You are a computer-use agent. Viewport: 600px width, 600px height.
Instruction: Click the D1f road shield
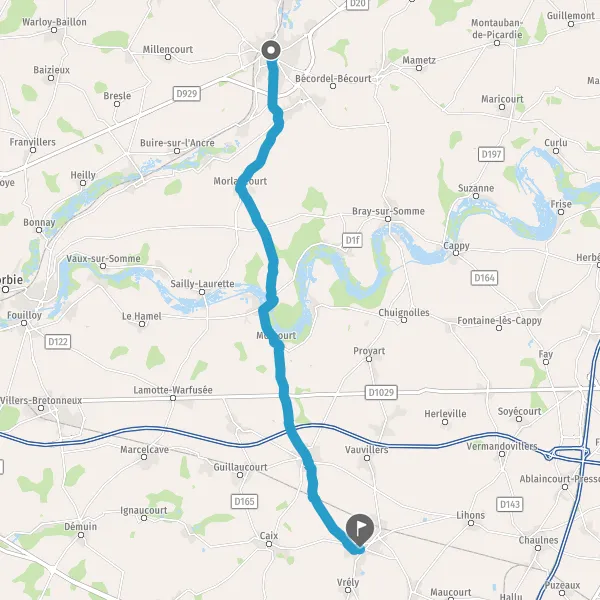352,240
